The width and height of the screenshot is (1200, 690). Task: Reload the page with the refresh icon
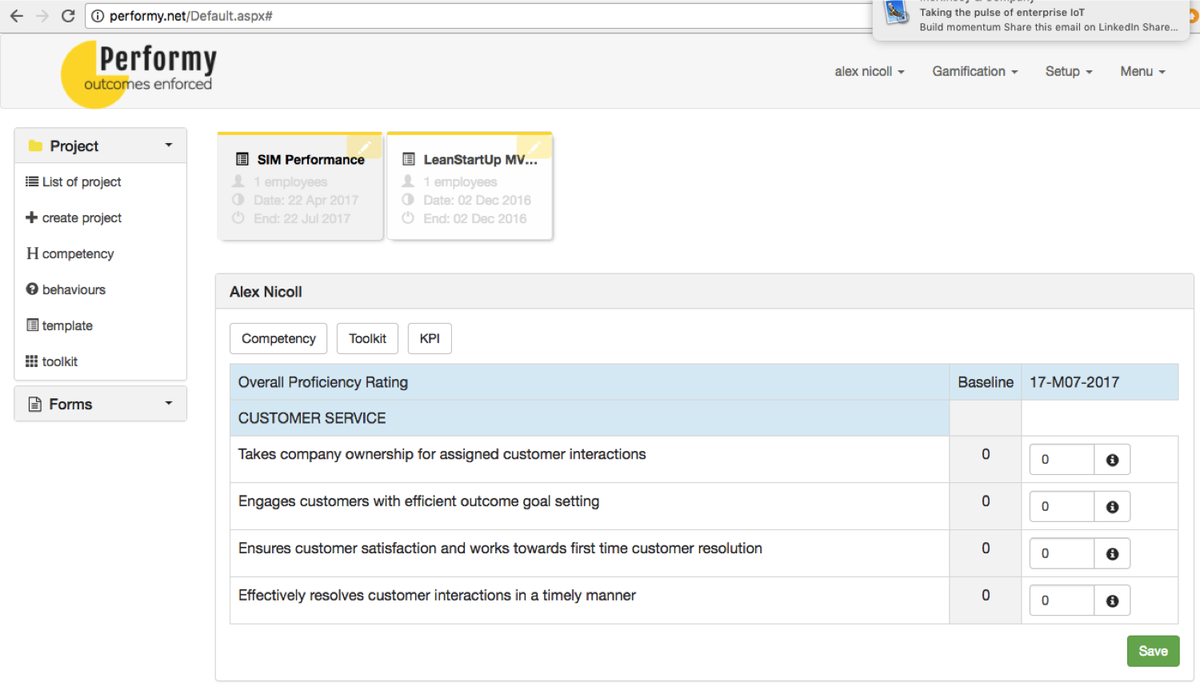68,16
